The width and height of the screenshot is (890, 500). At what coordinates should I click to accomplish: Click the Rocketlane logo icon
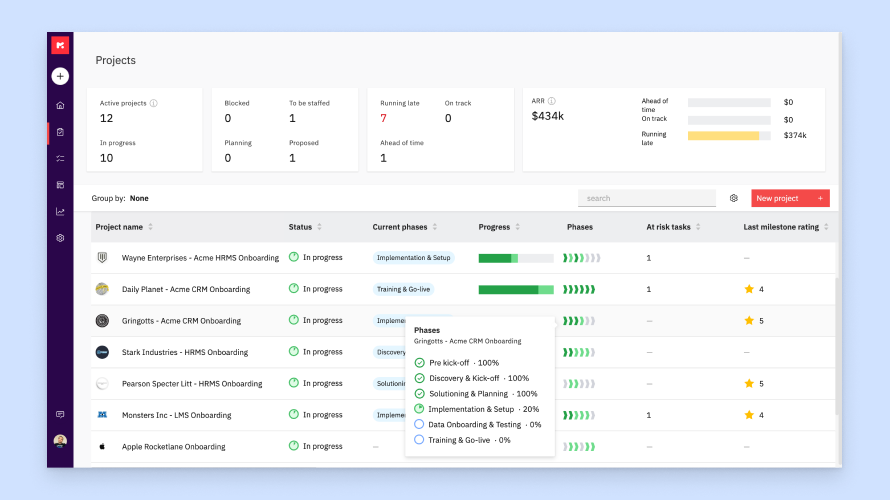(x=60, y=46)
